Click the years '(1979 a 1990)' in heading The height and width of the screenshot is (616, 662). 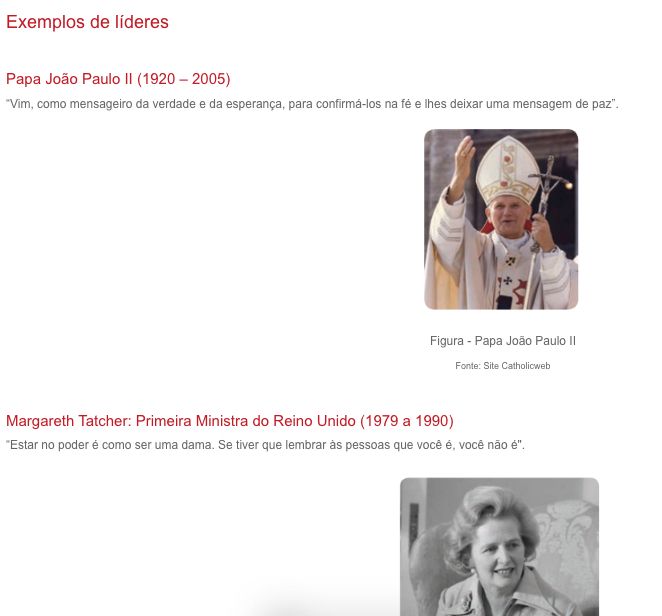(407, 421)
